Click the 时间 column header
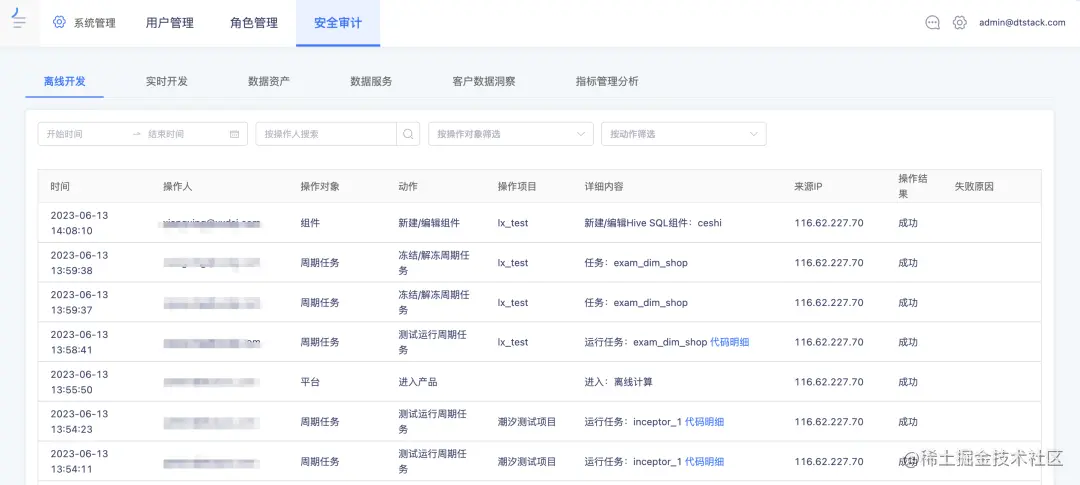 pyautogui.click(x=60, y=187)
